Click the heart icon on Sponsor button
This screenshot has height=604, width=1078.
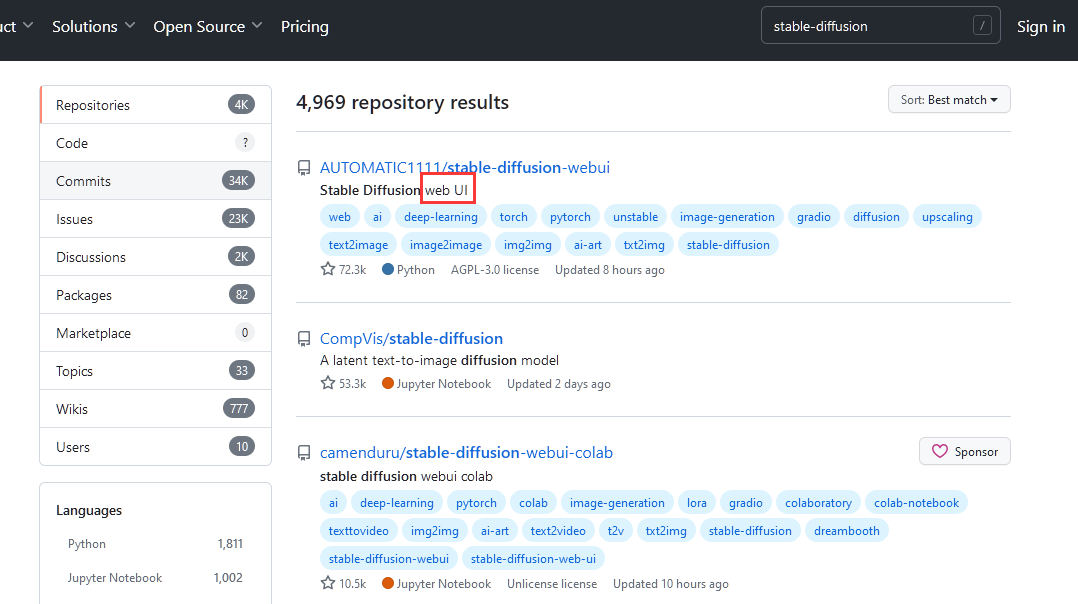pos(940,451)
